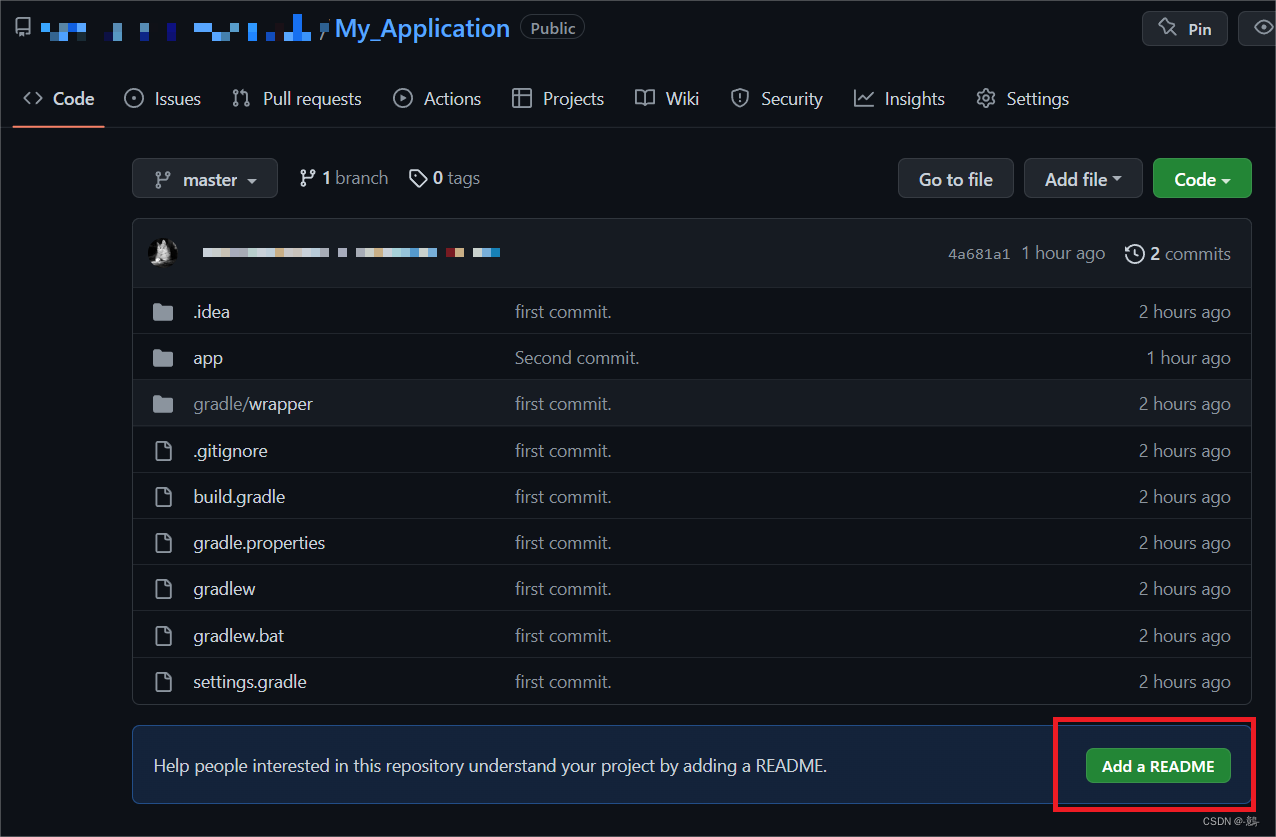Expand the Add file dropdown
Screen dimensions: 1276x837
point(1083,179)
